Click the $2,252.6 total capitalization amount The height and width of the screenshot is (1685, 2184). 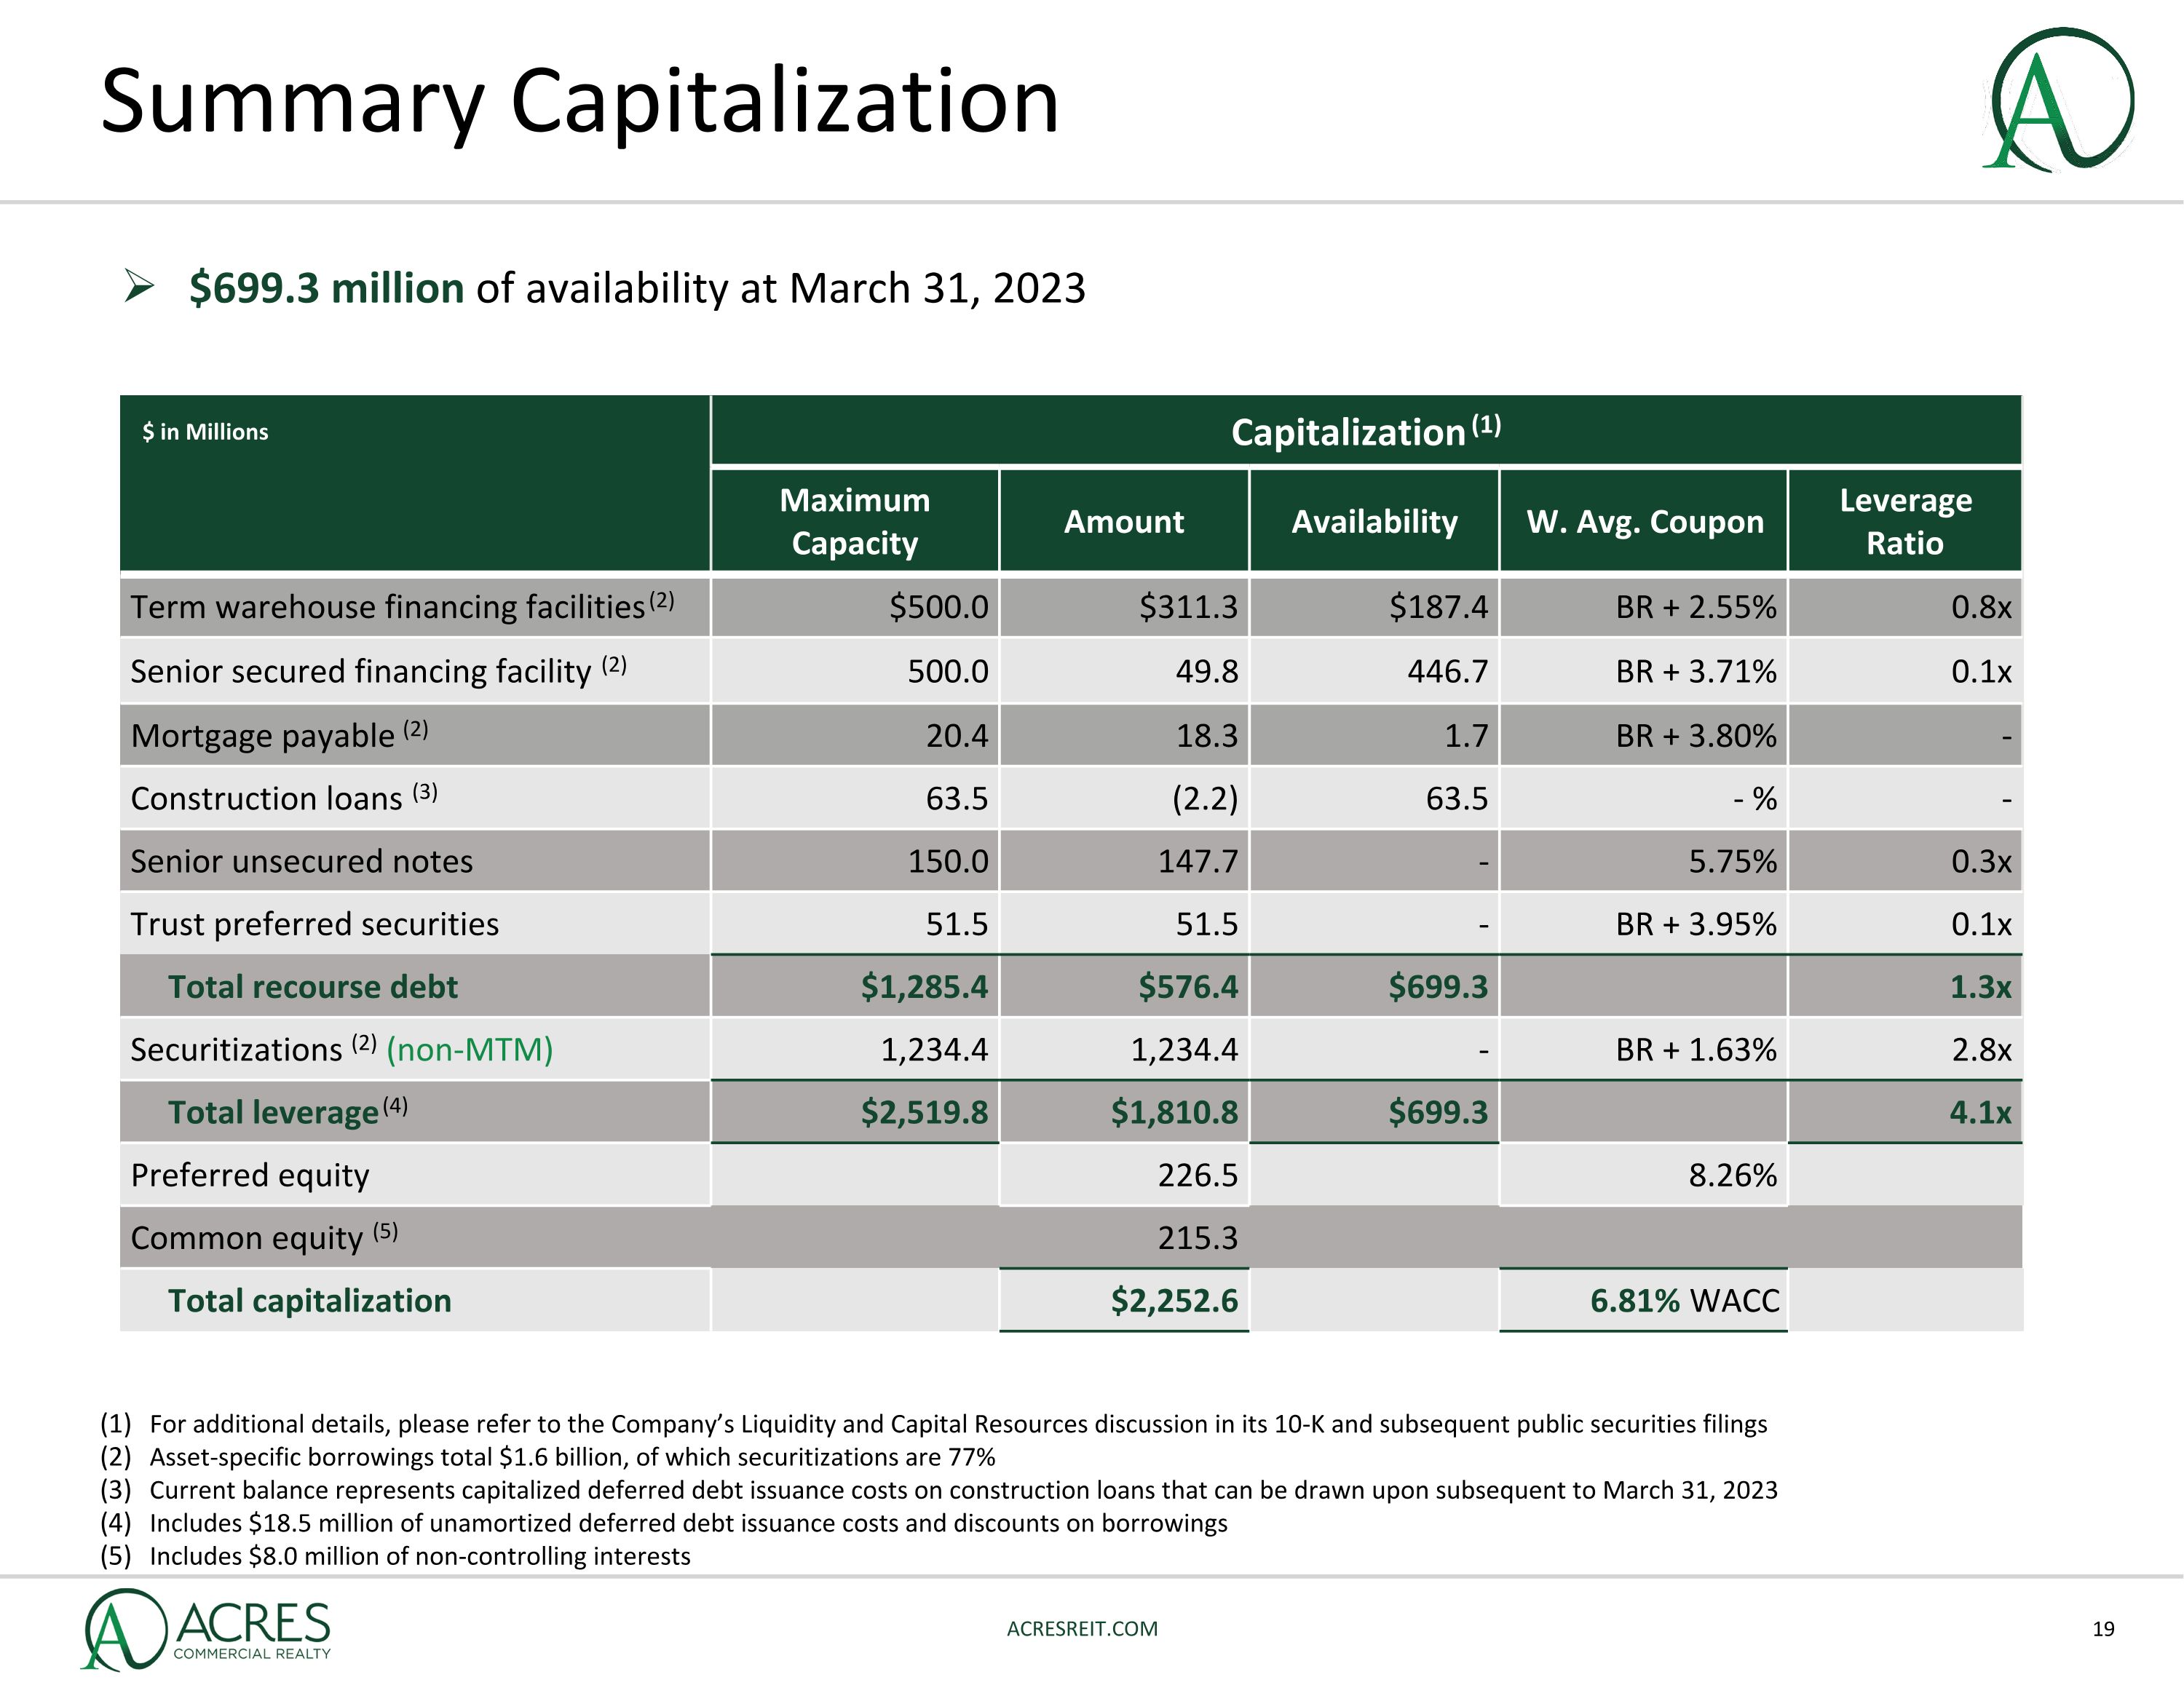tap(1173, 1300)
